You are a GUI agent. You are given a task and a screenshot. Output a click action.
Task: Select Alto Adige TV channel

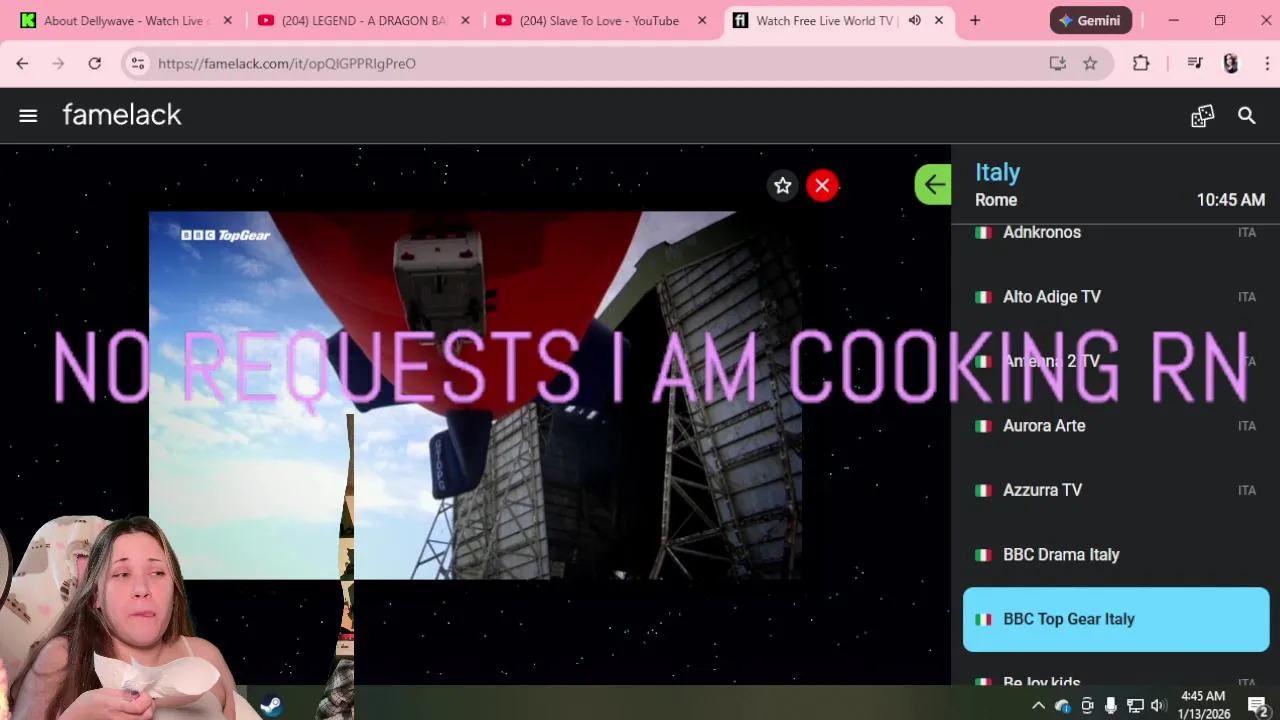pos(1116,297)
